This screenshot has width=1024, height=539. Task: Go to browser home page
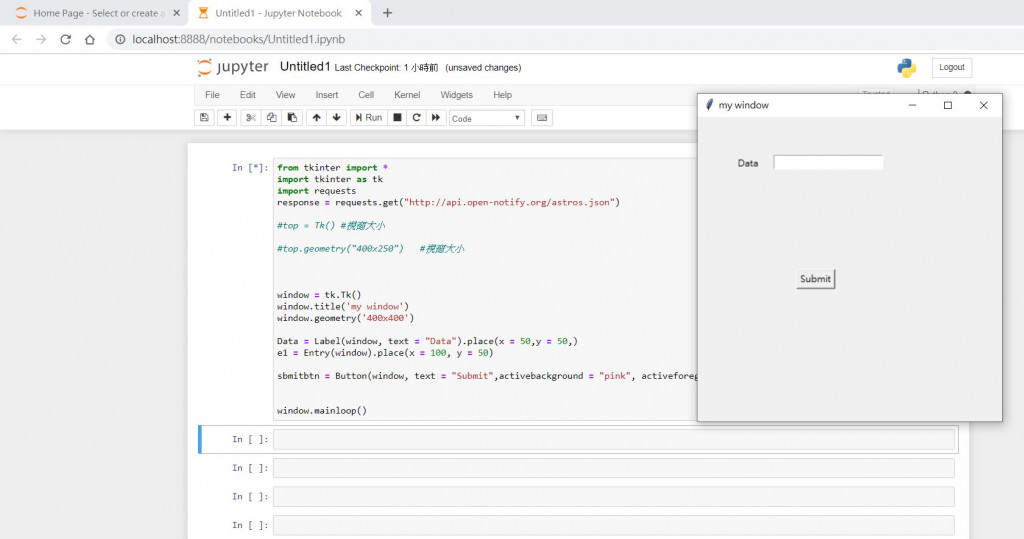[x=90, y=39]
